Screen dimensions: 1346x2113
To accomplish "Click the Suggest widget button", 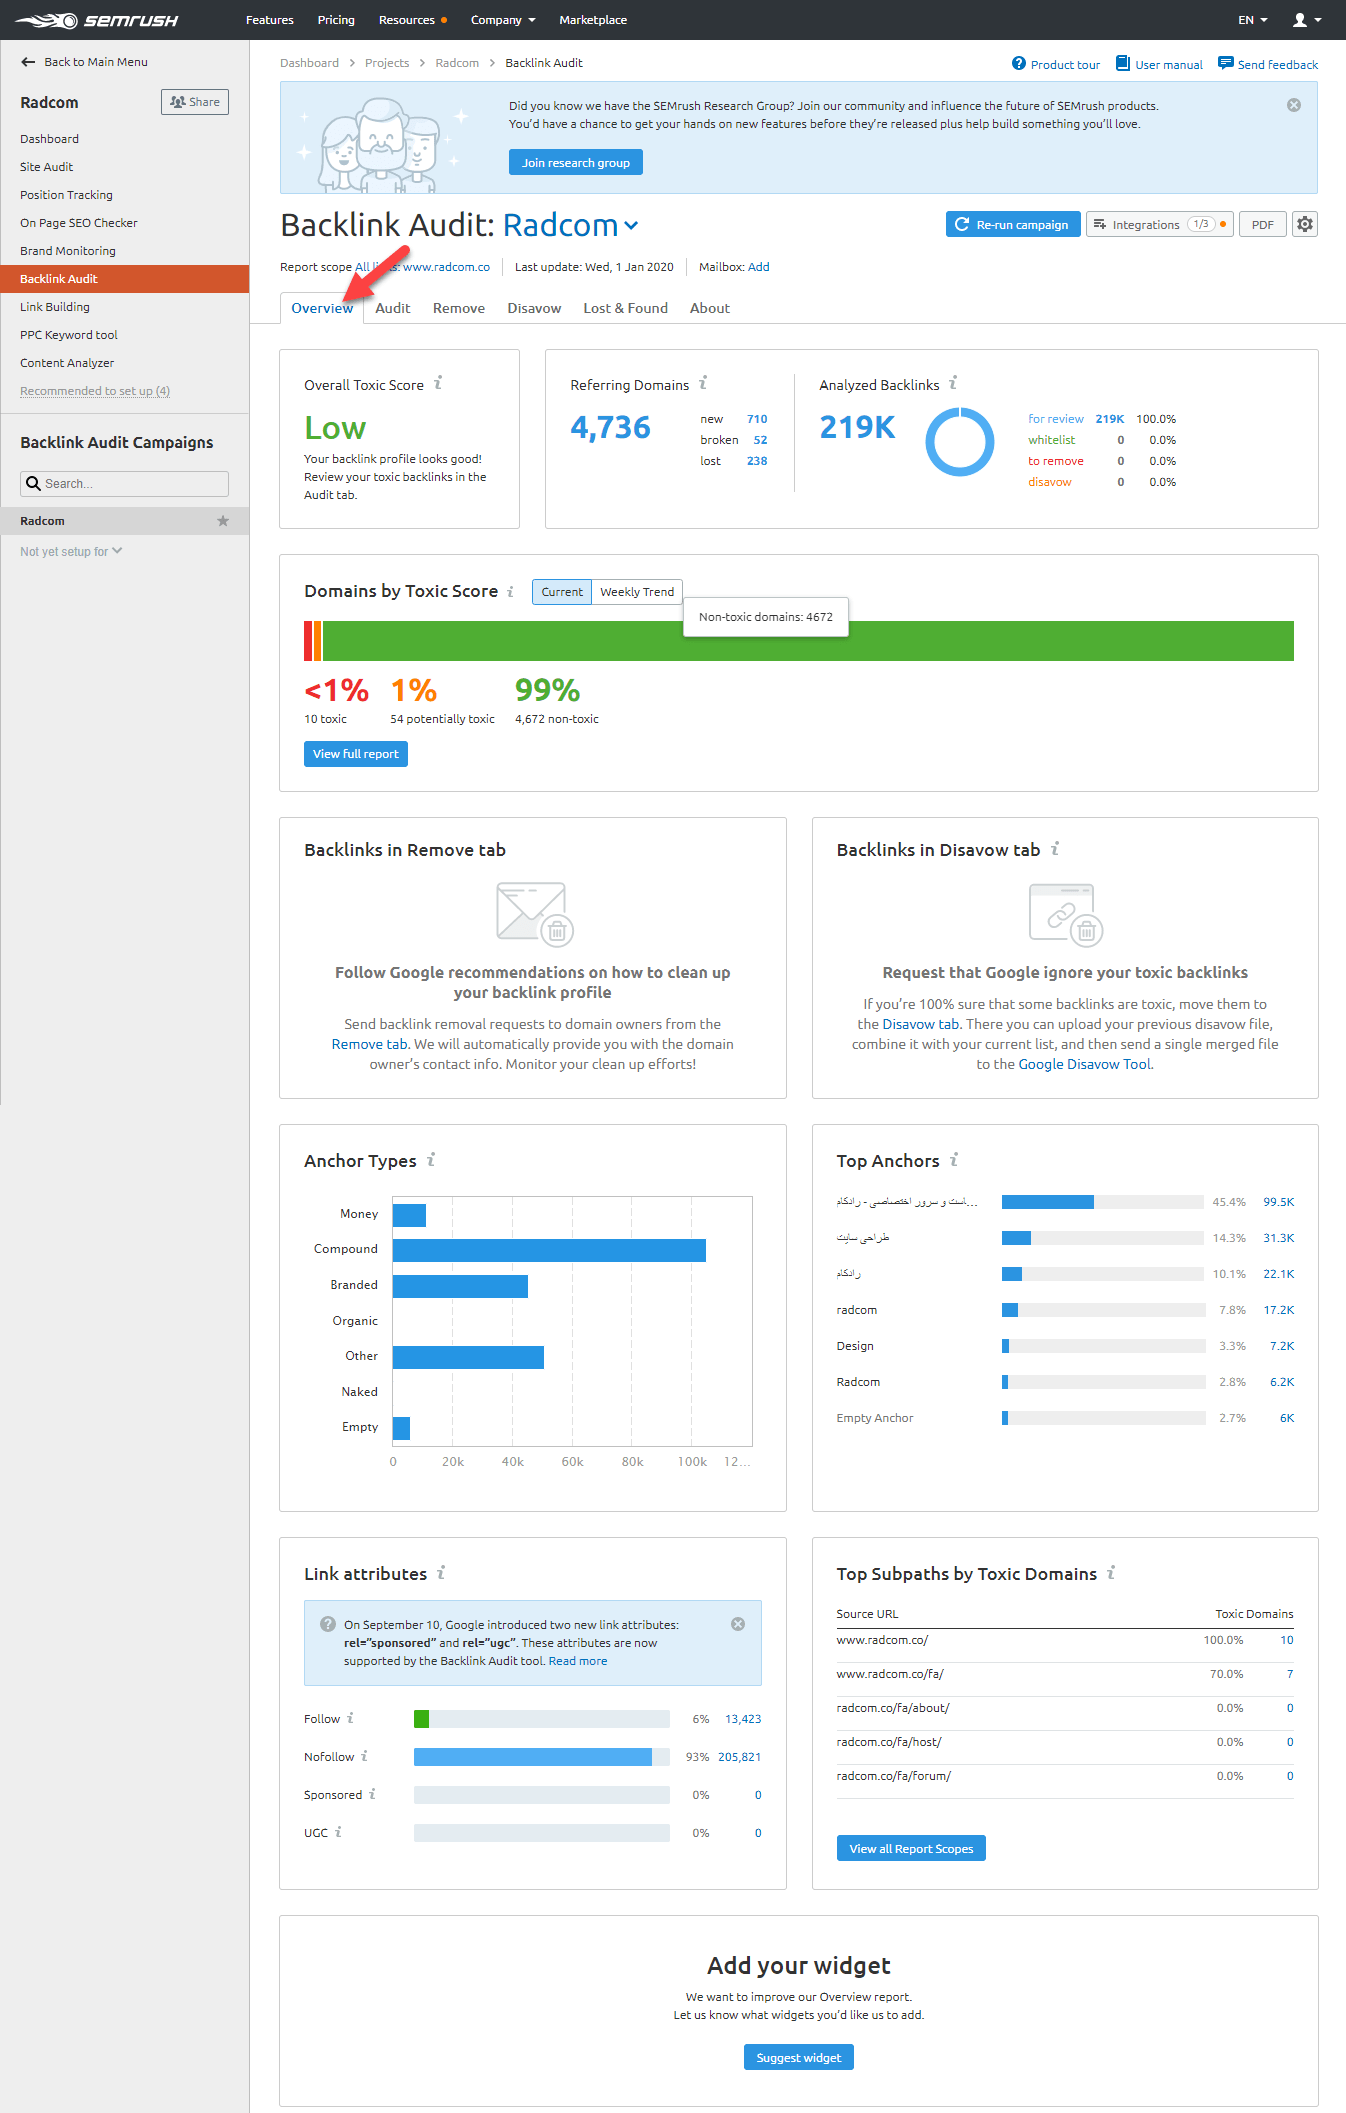I will pos(799,2057).
